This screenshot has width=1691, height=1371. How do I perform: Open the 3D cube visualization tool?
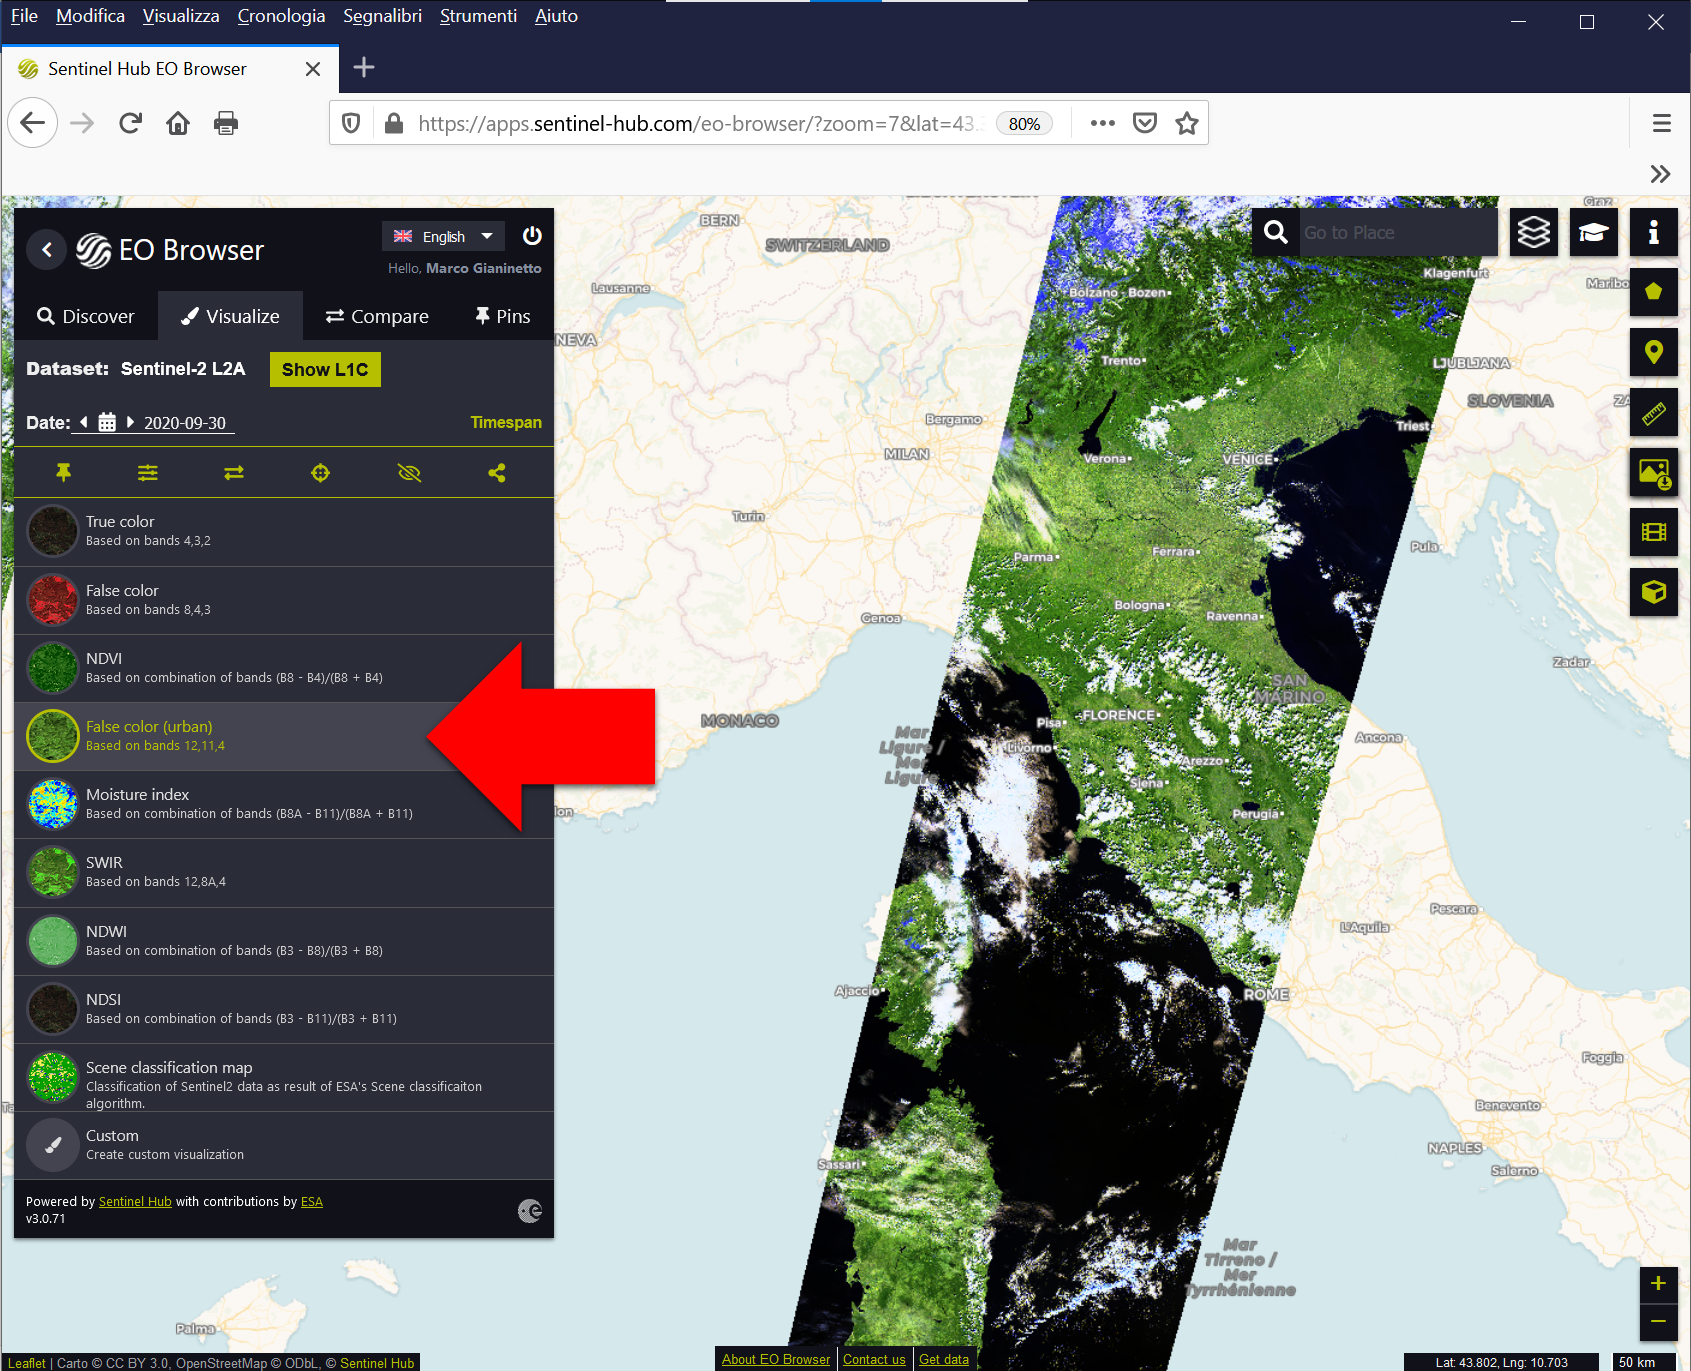click(x=1654, y=592)
